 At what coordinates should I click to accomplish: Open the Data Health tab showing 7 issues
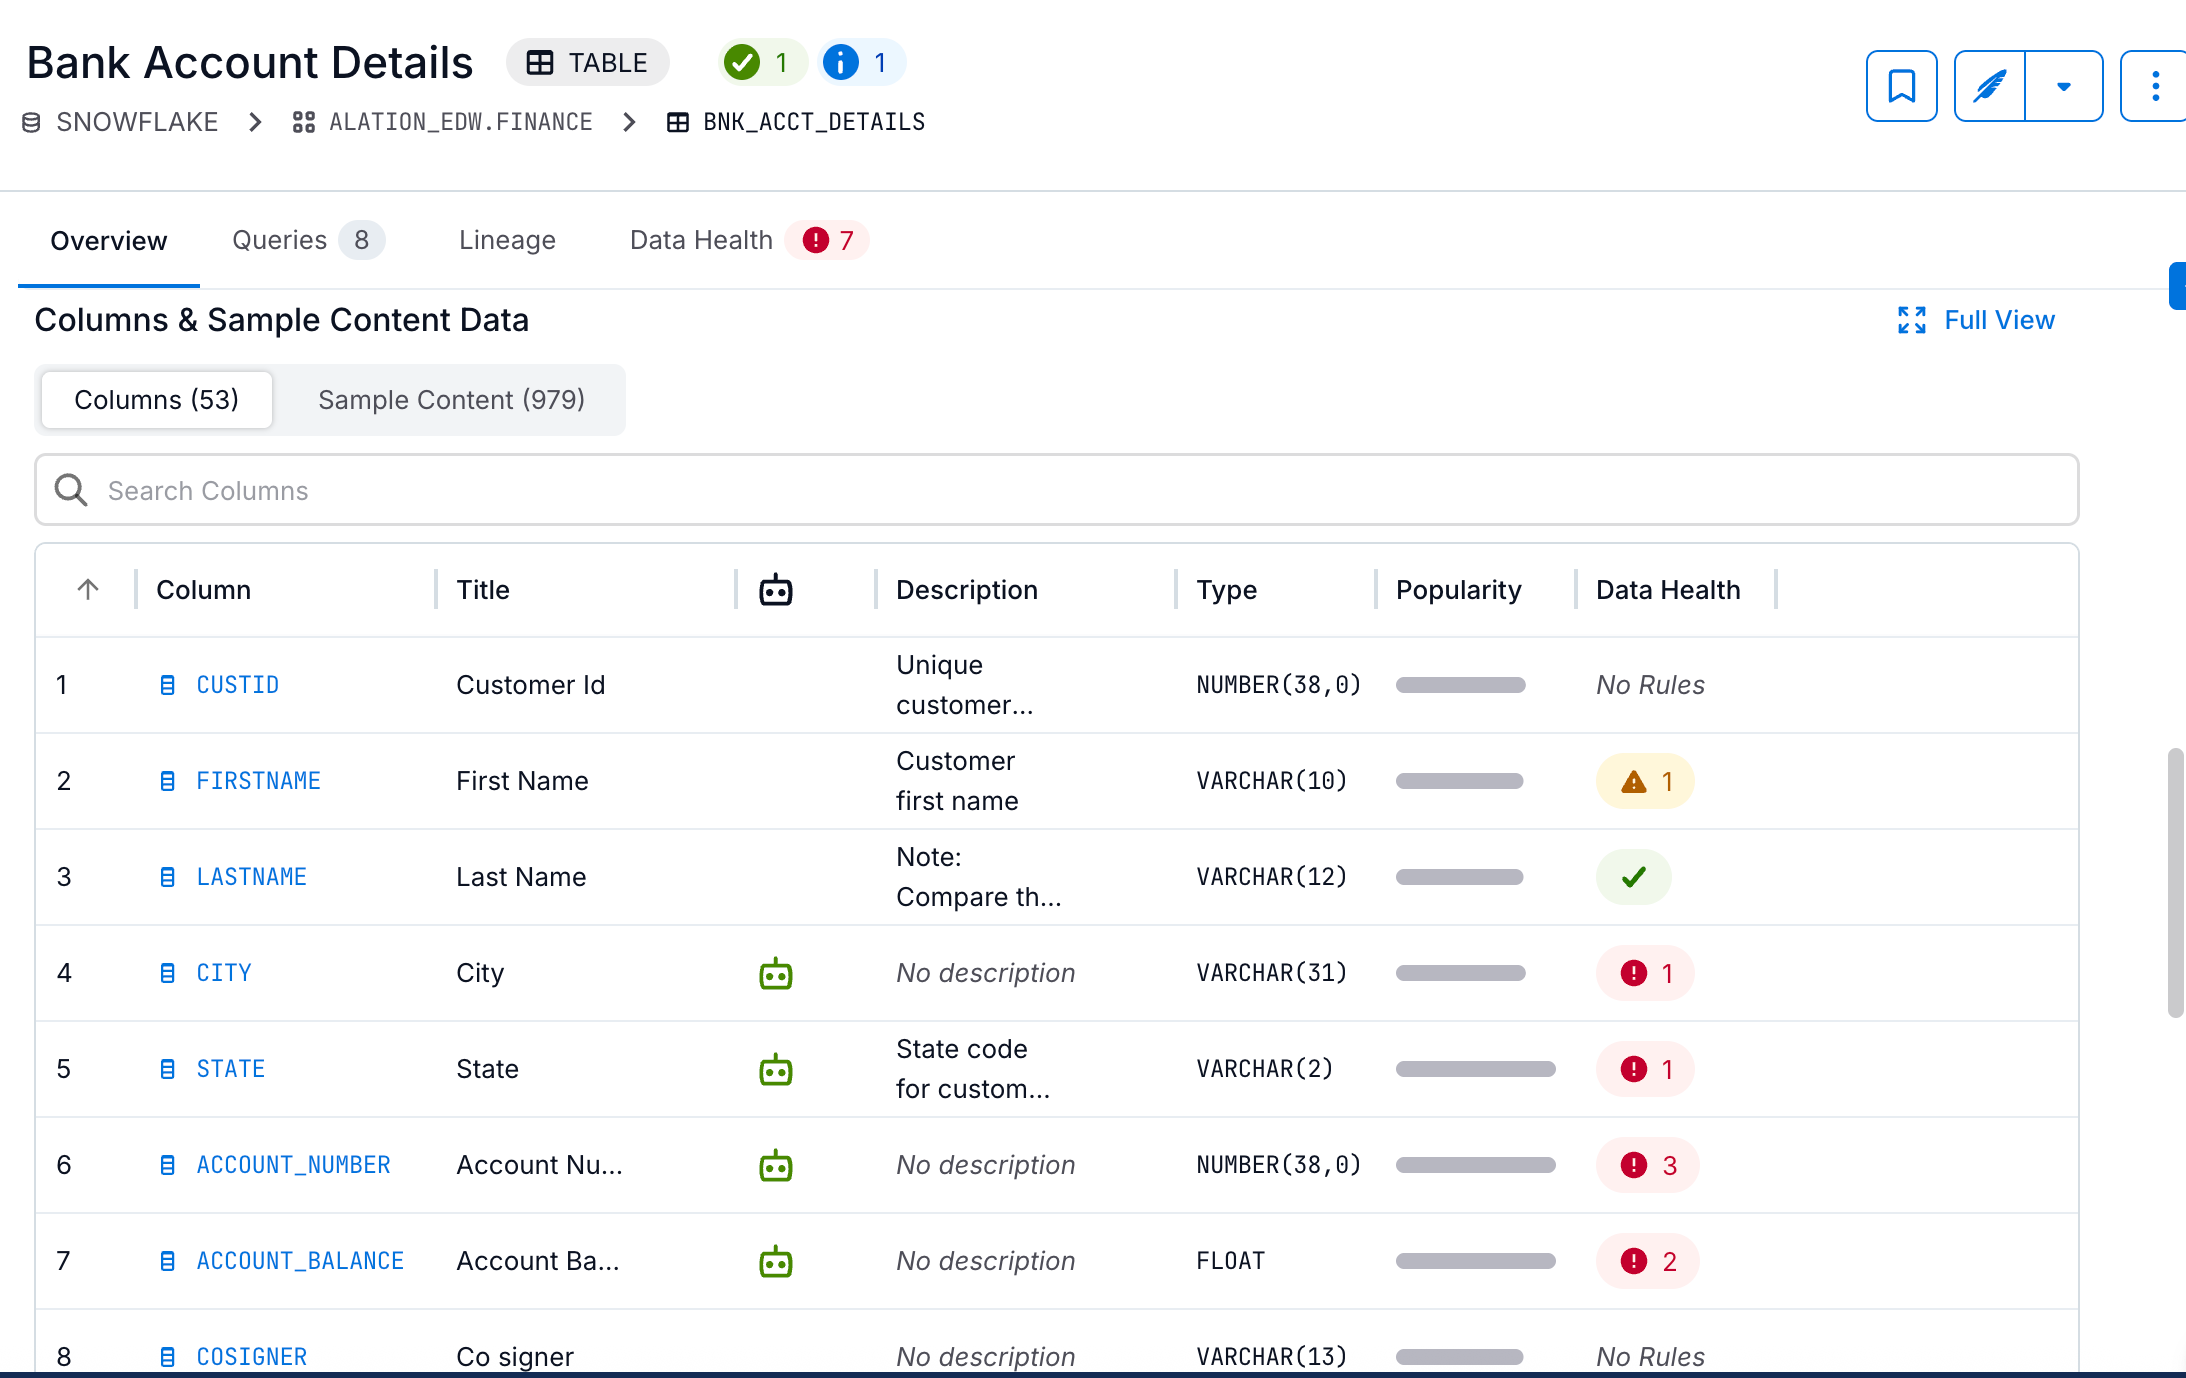click(x=700, y=240)
